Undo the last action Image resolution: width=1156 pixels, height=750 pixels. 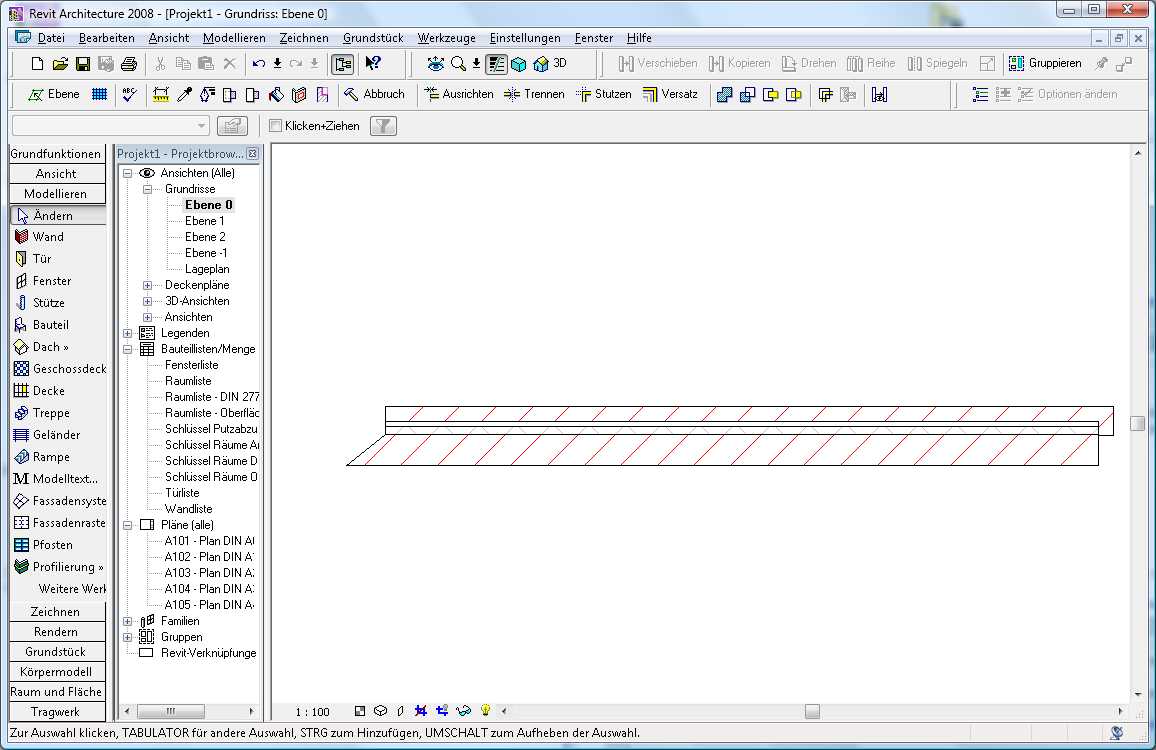[258, 64]
